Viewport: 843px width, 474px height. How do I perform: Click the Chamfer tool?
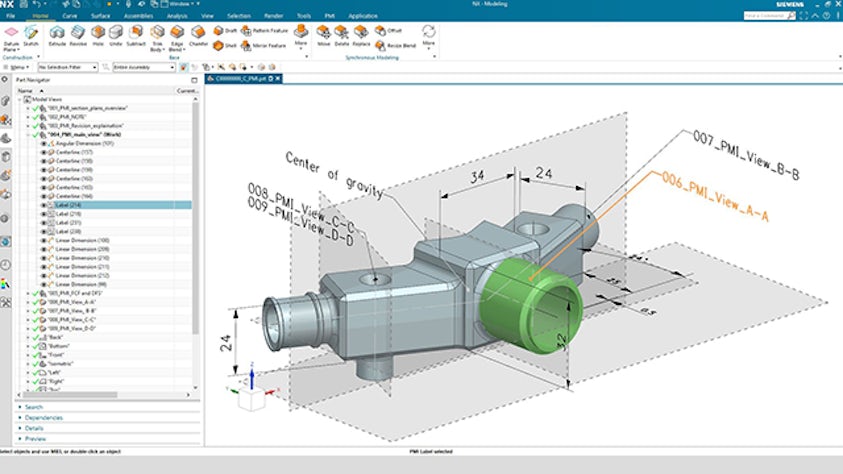(x=198, y=36)
